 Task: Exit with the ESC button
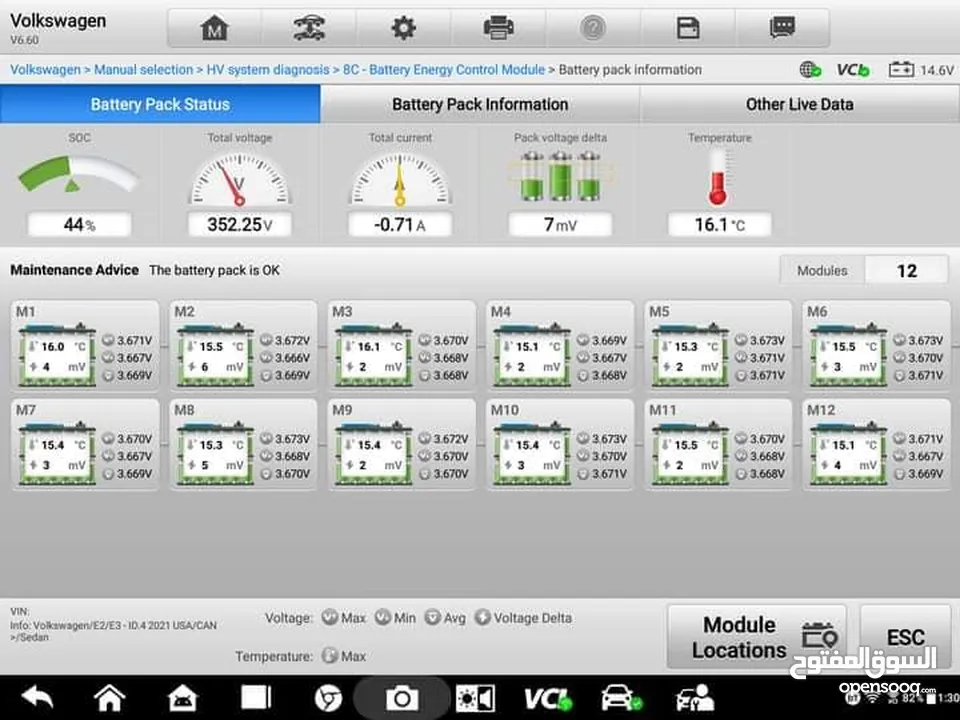pyautogui.click(x=906, y=637)
